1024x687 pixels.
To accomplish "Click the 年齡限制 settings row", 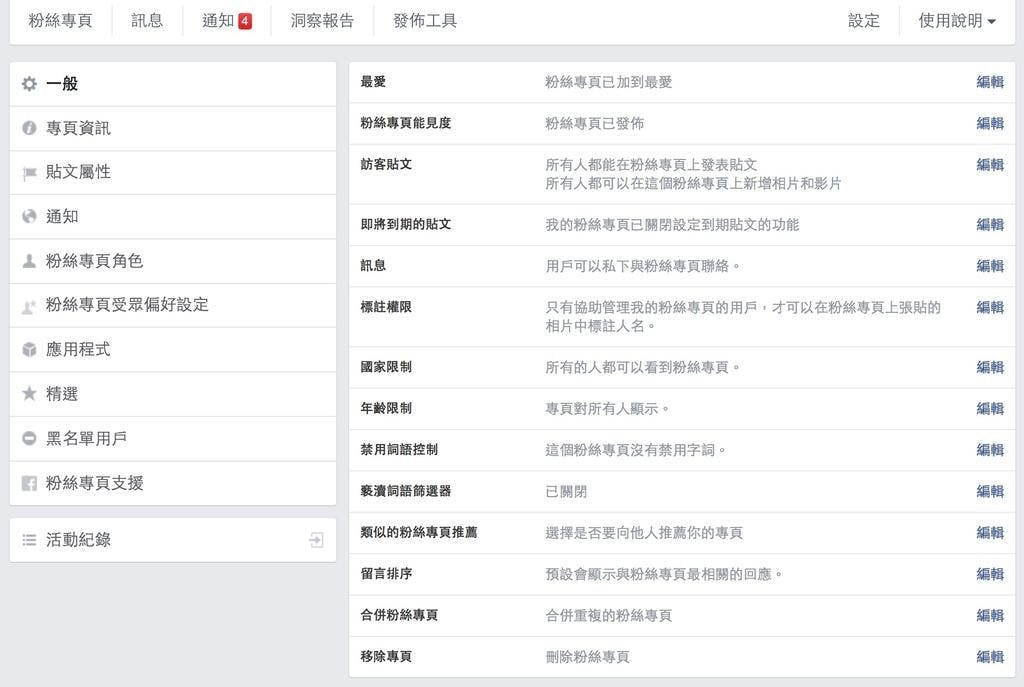I will pyautogui.click(x=680, y=409).
